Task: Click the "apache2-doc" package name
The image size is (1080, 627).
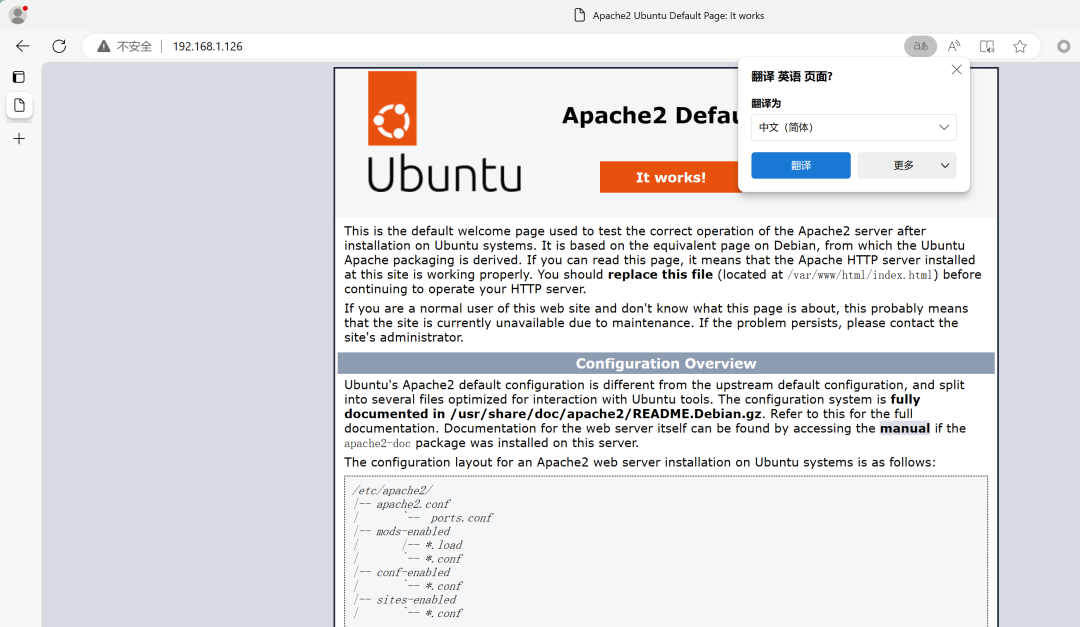Action: [x=377, y=443]
